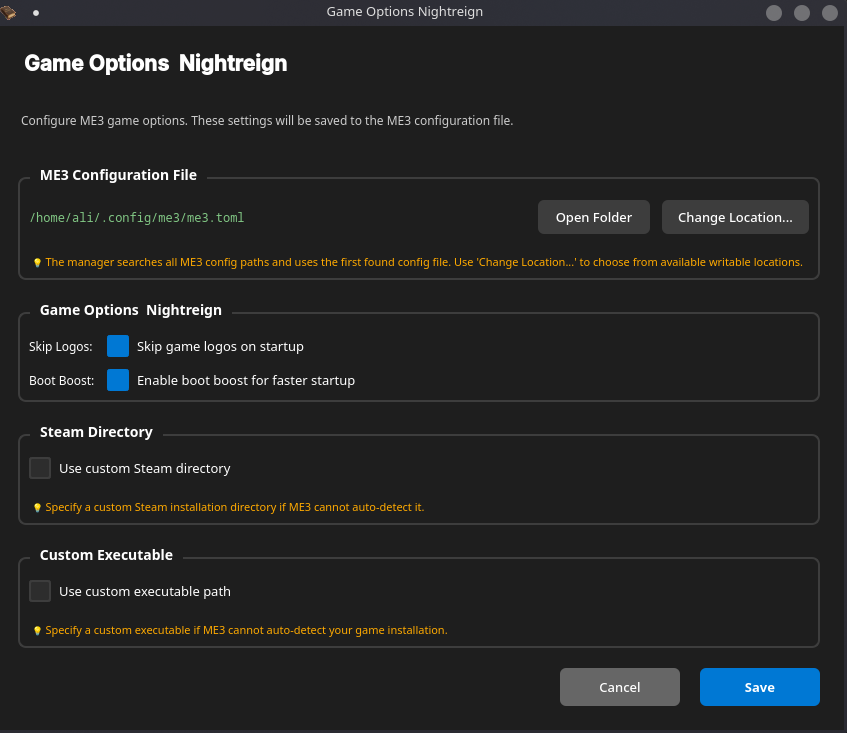Open the ME3 config folder
The height and width of the screenshot is (733, 847).
(593, 217)
